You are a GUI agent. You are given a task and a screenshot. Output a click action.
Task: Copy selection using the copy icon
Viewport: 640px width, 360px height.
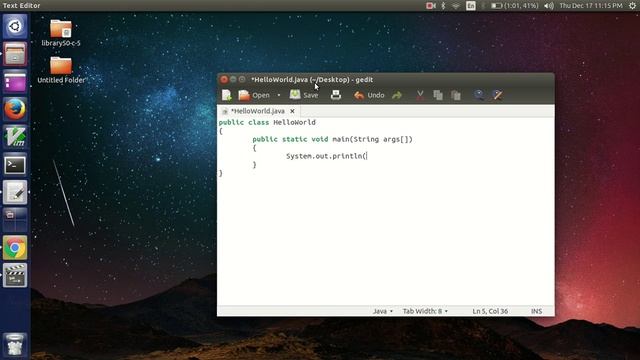coord(438,95)
